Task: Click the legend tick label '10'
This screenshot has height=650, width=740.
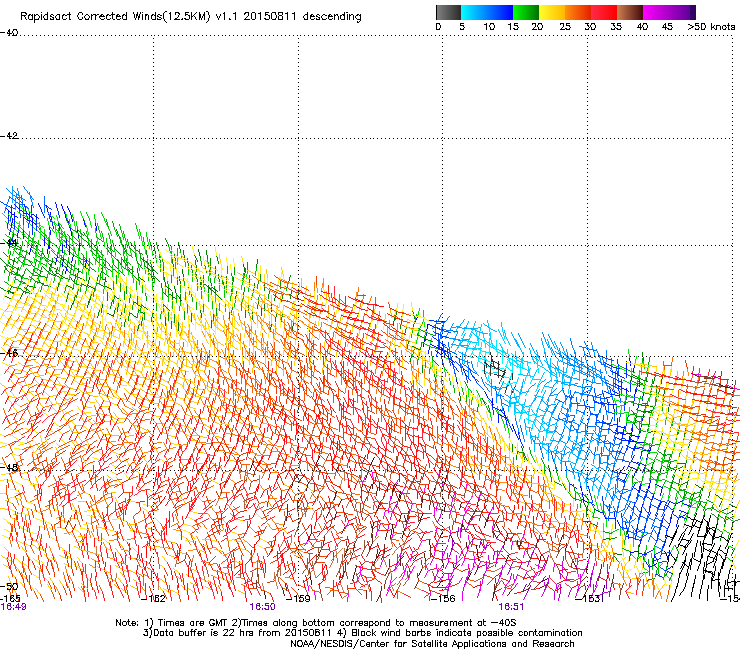Action: tap(489, 27)
